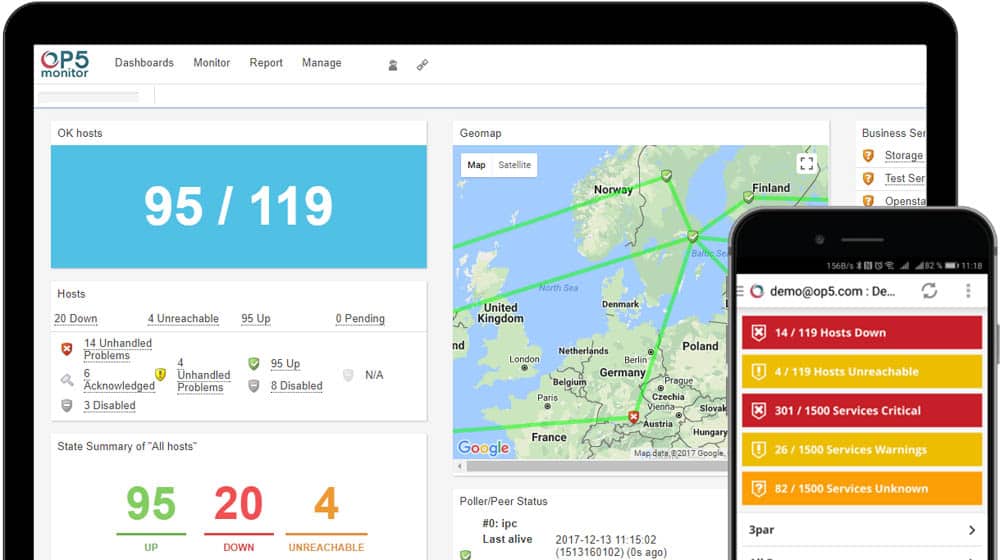Click the Google logo on the map
The image size is (1000, 560).
(x=484, y=448)
